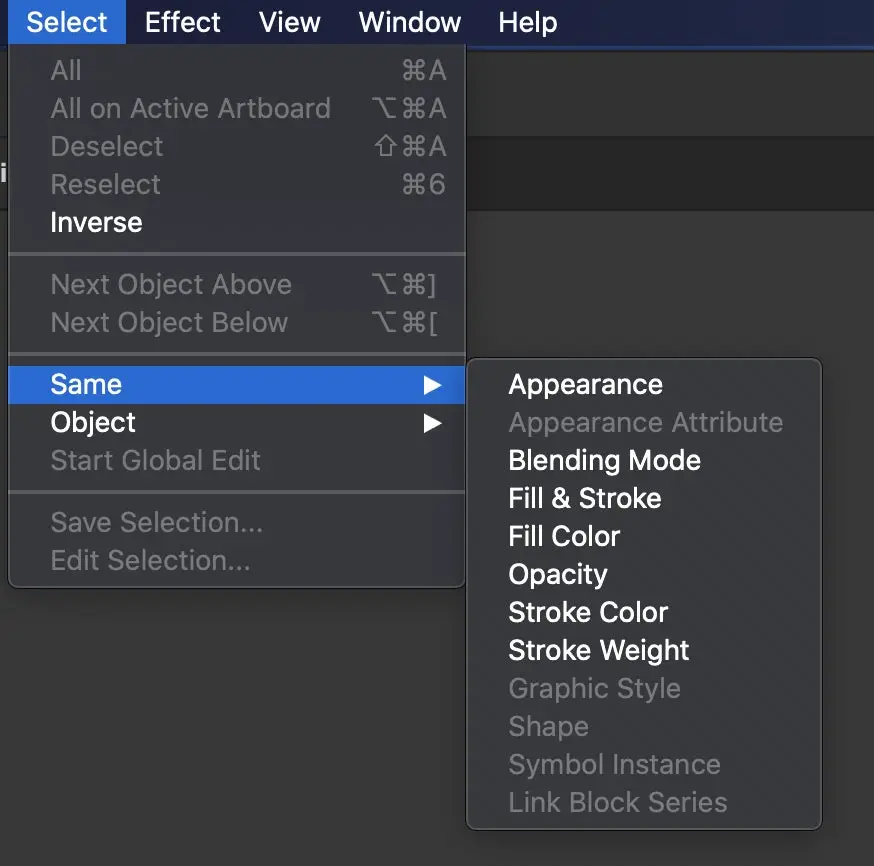Pick Appearance from the Same submenu
Viewport: 874px width, 866px height.
tap(585, 384)
